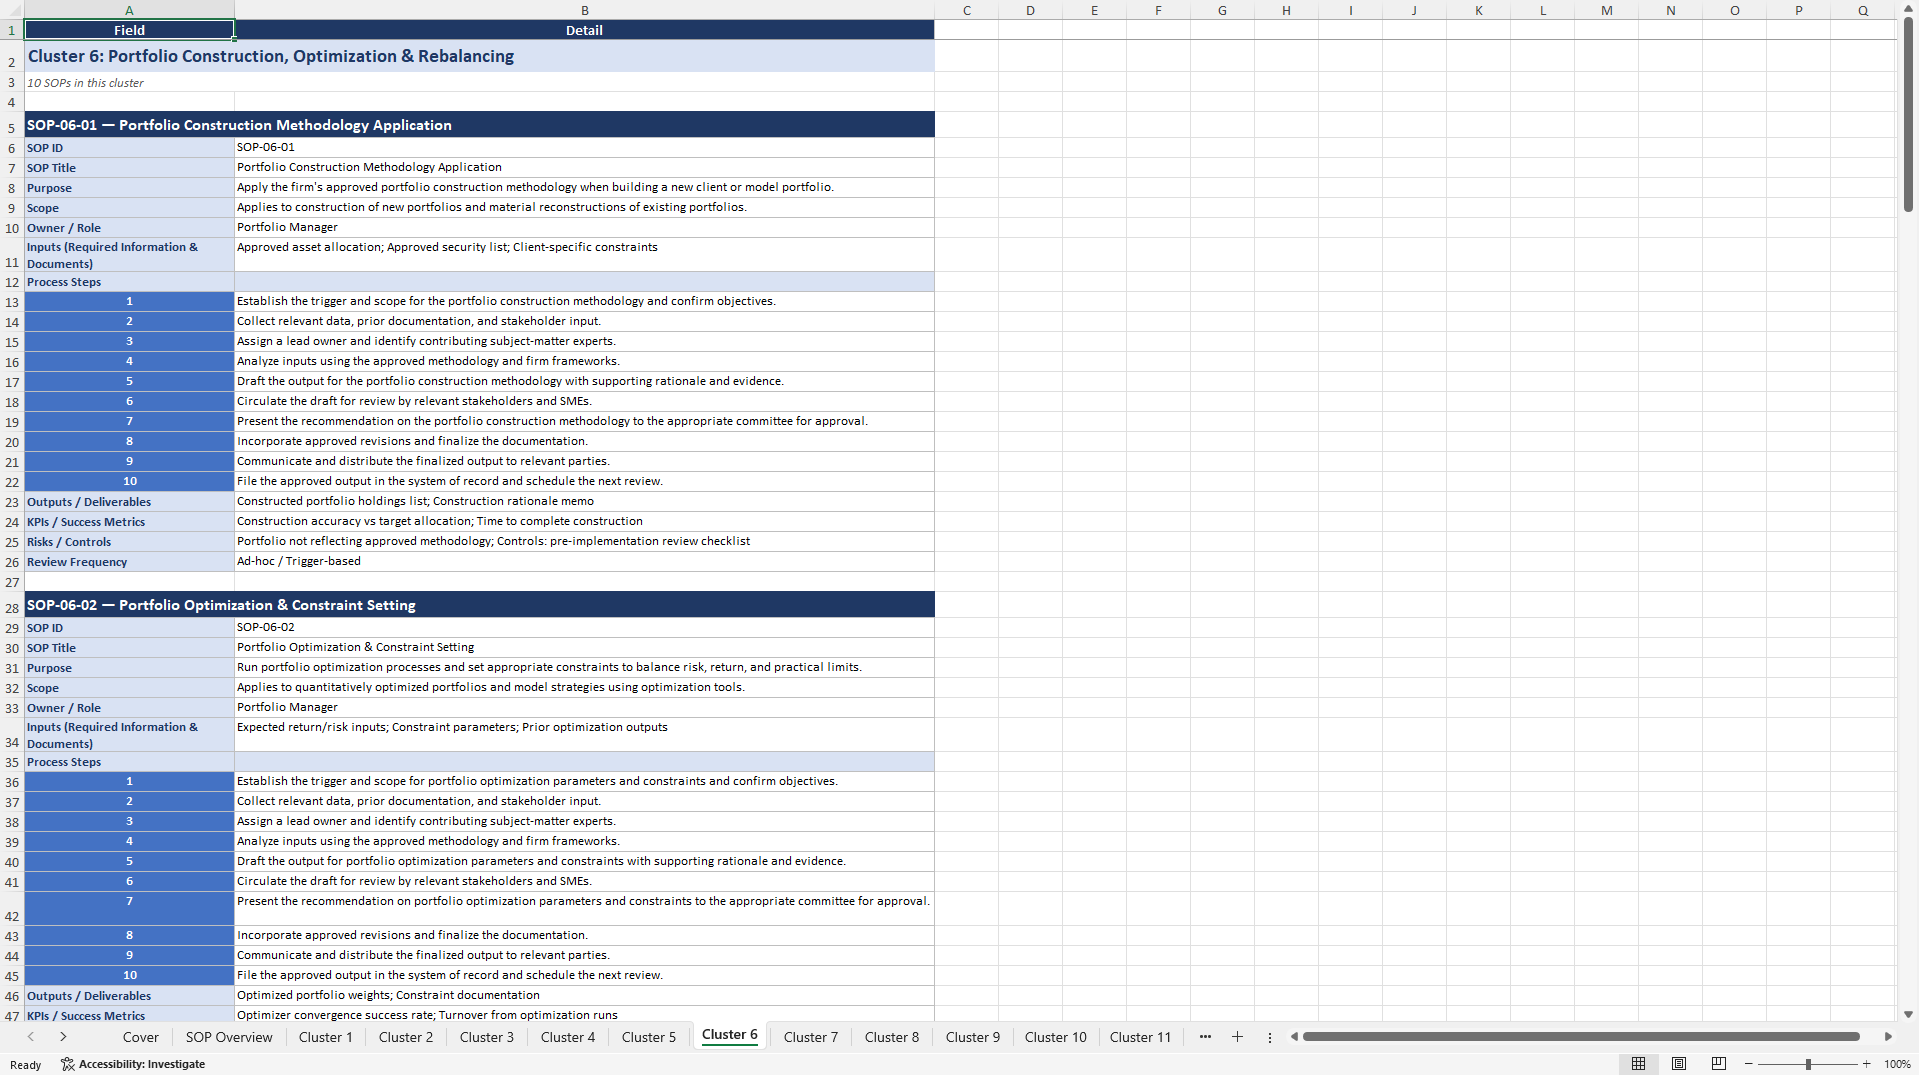Click the zoom out minus icon

point(1749,1064)
